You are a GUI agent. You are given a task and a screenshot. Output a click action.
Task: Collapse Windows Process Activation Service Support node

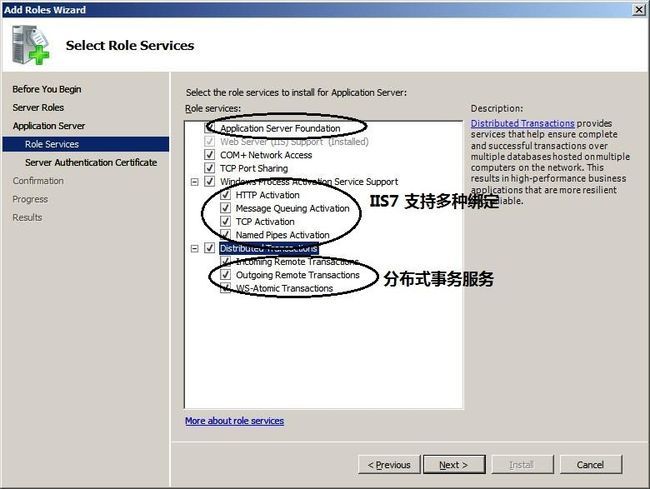pyautogui.click(x=194, y=182)
